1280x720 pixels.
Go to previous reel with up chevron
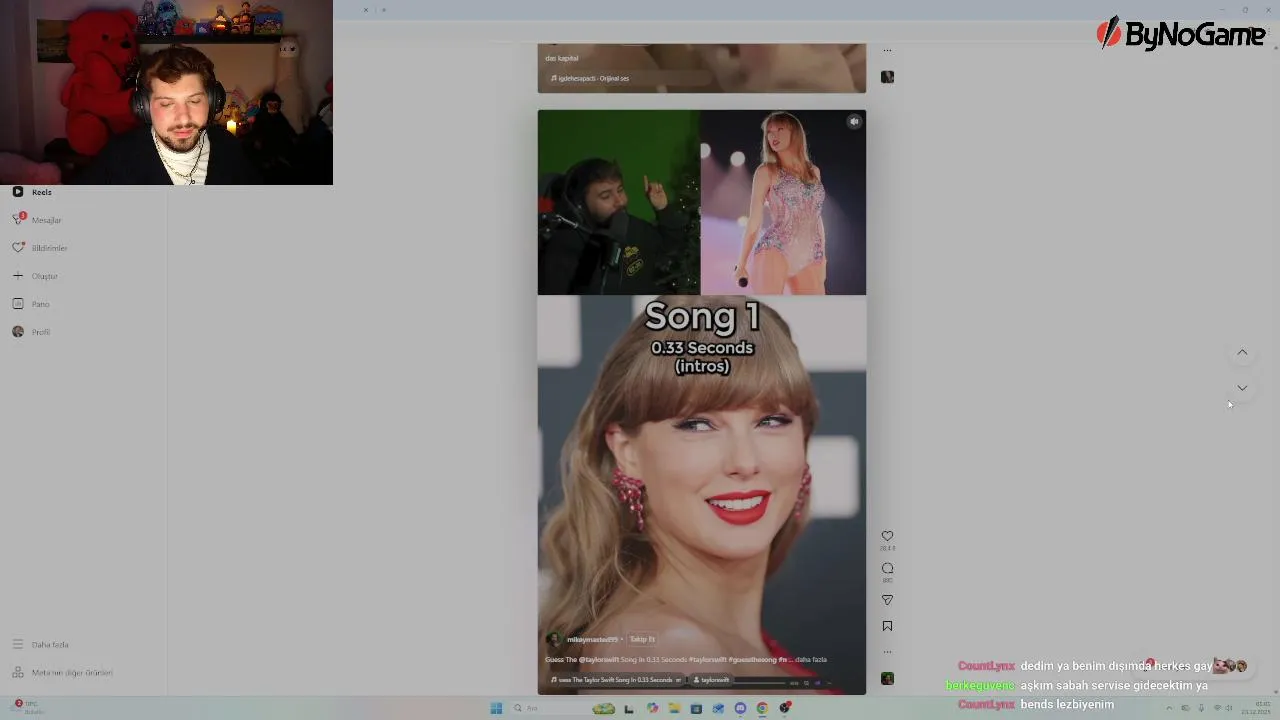click(x=1242, y=352)
